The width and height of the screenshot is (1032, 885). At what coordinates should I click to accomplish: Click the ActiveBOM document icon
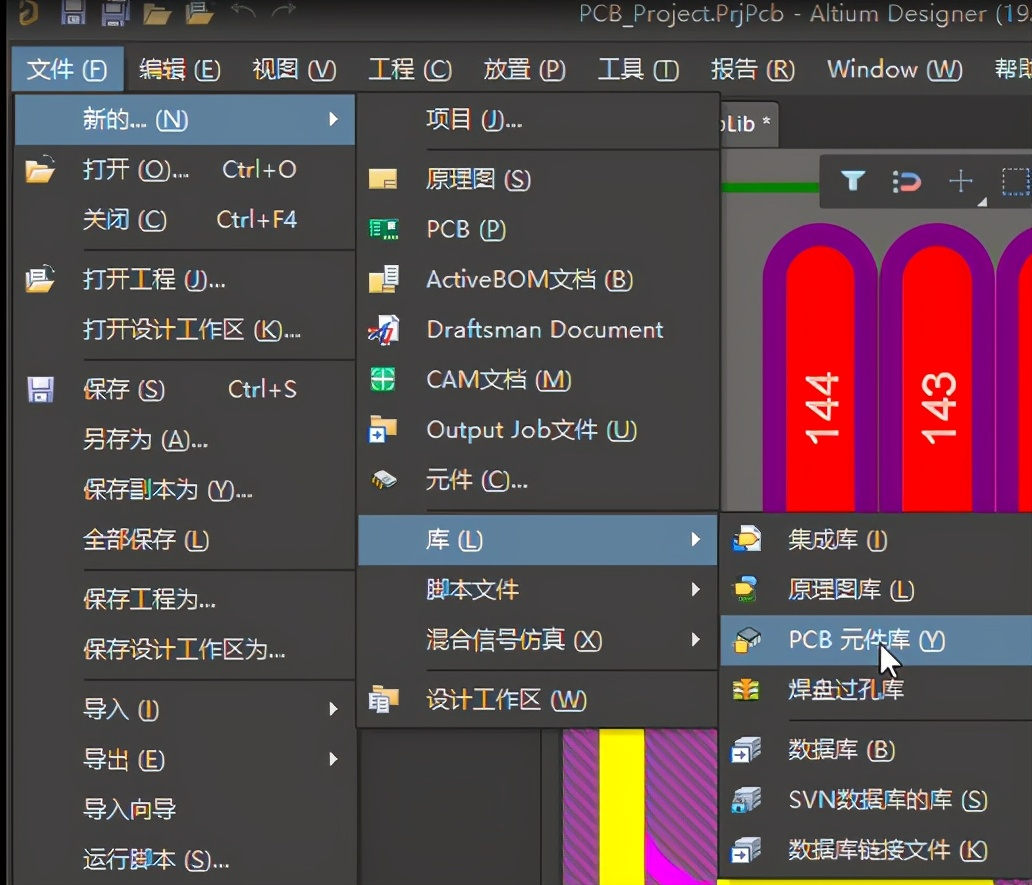[383, 279]
